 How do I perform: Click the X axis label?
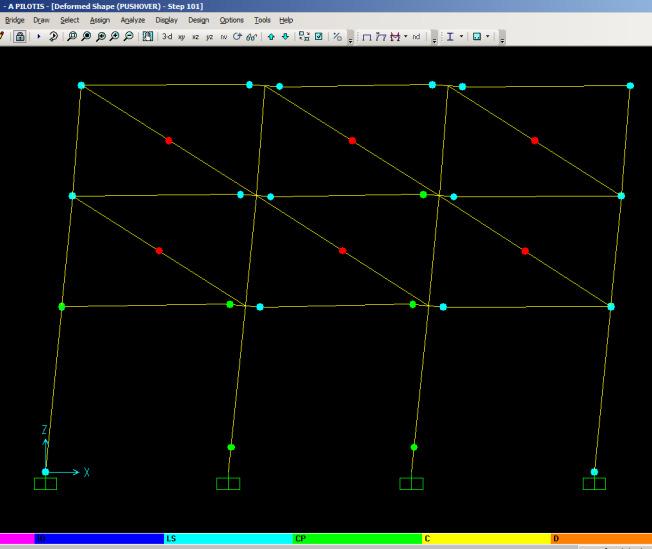pyautogui.click(x=86, y=472)
